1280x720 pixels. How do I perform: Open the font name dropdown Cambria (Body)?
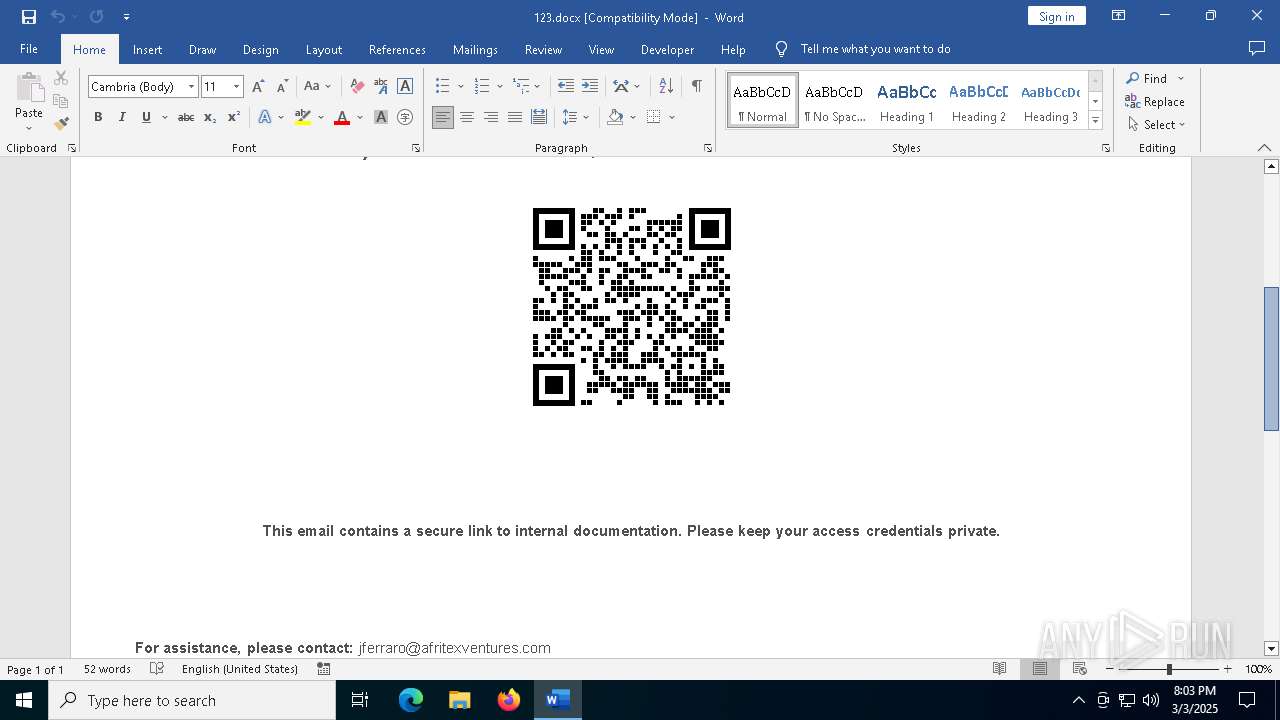(191, 87)
